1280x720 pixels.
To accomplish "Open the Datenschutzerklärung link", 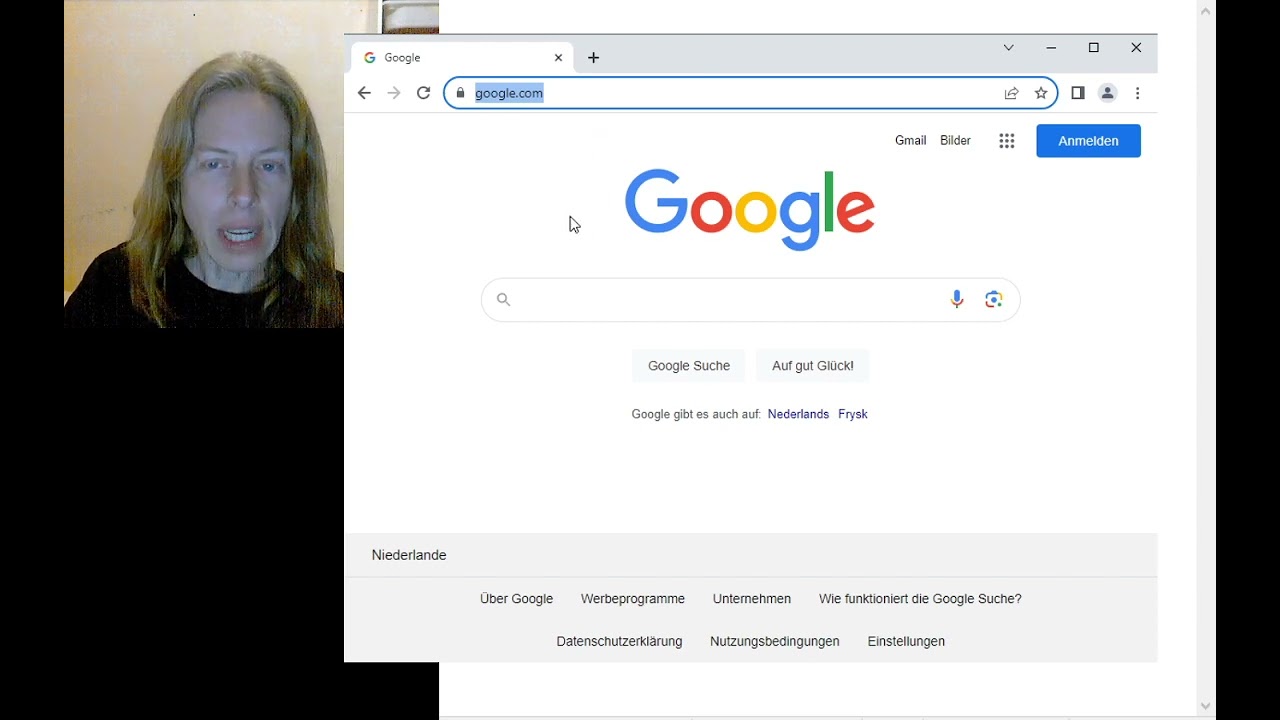I will [619, 642].
